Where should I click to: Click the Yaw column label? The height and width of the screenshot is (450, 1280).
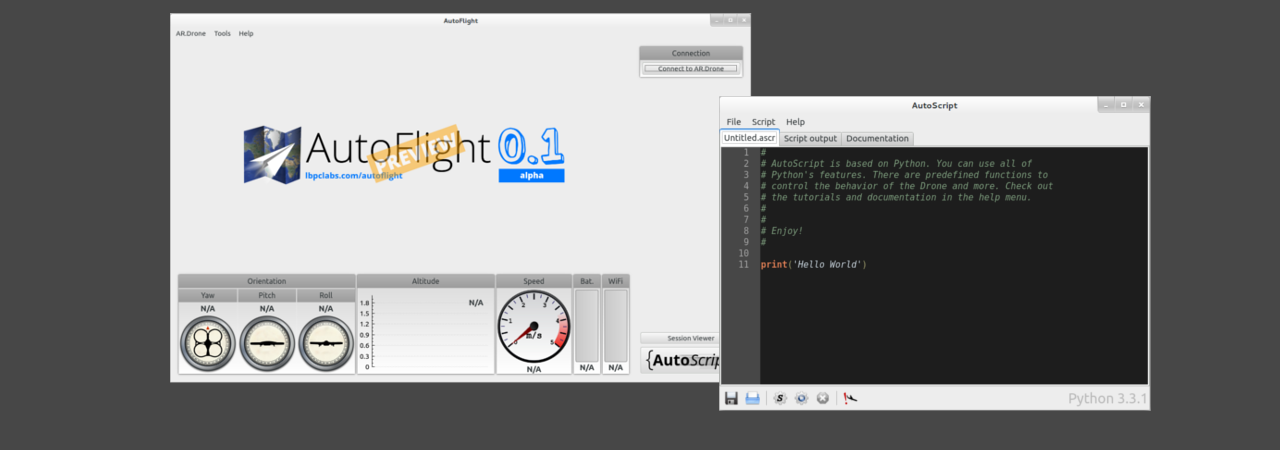pos(207,296)
